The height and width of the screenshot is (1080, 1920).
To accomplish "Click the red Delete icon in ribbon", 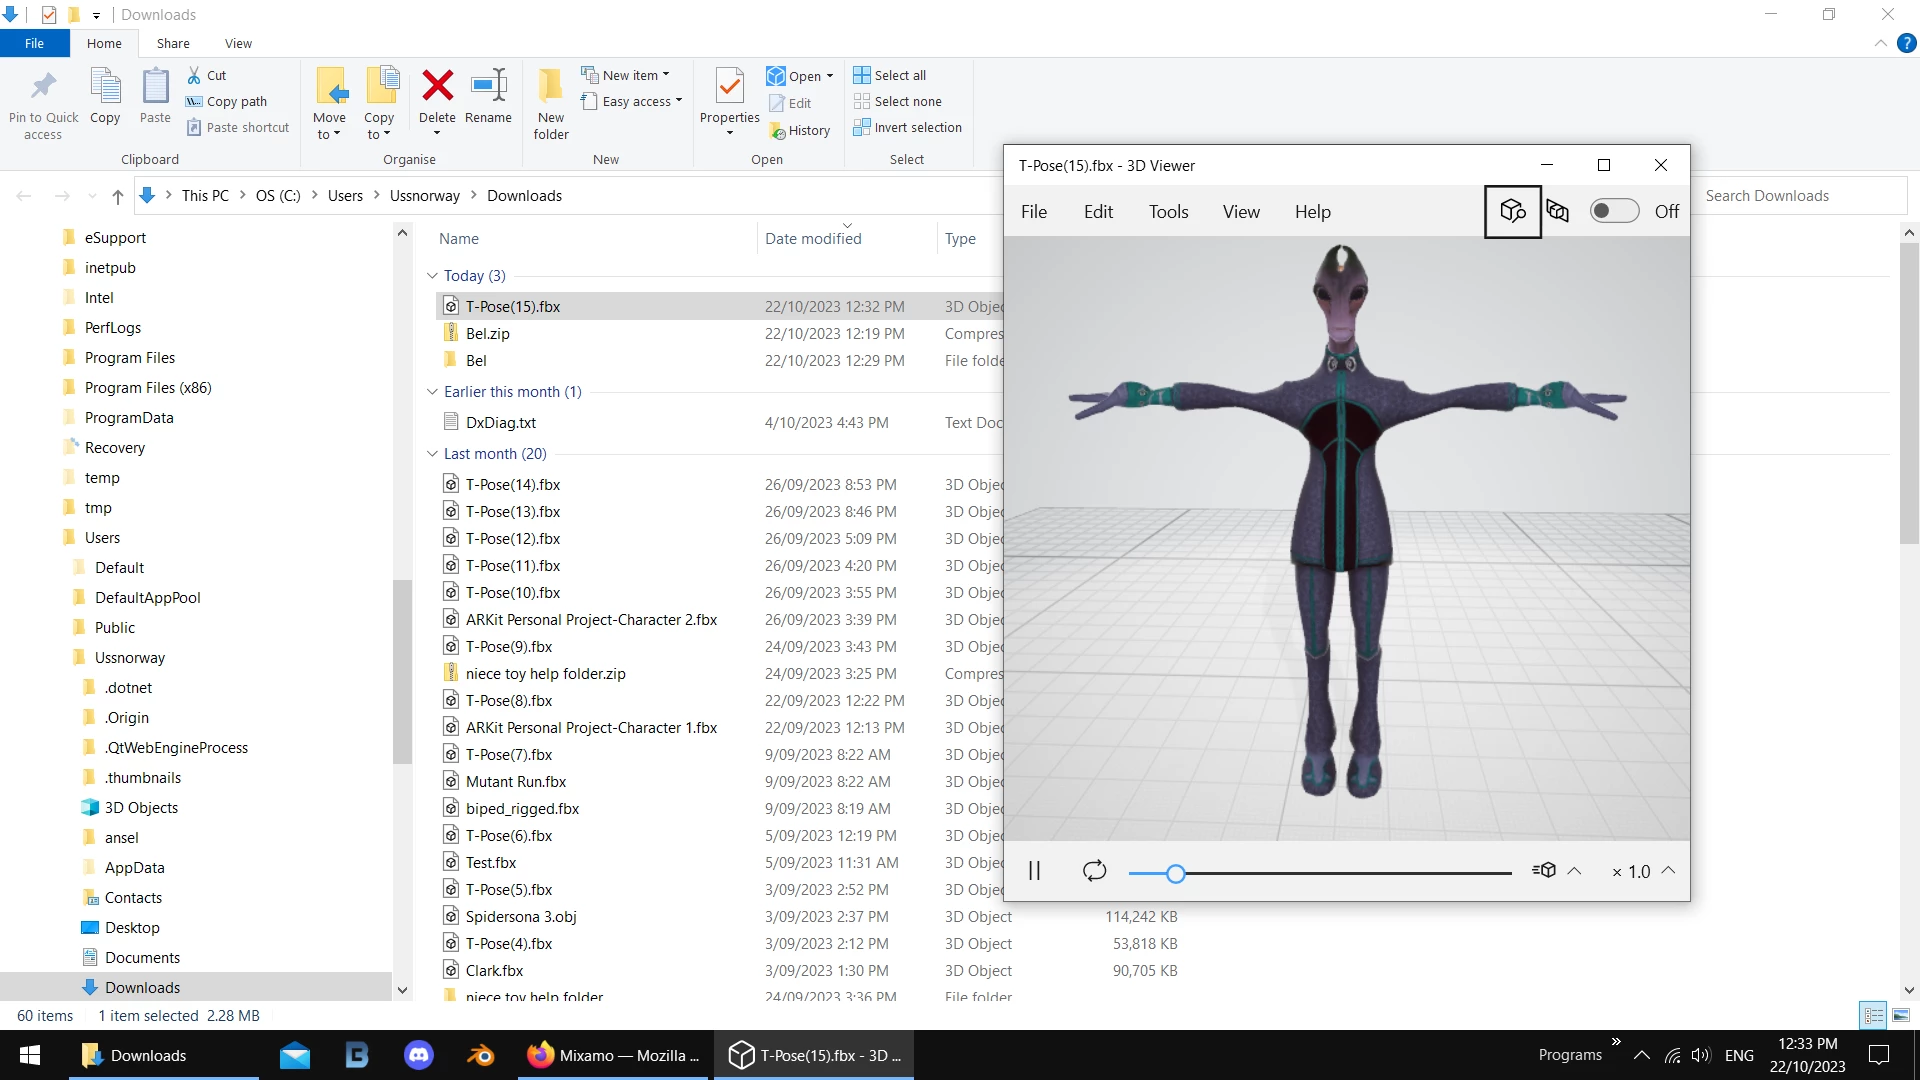I will tap(437, 87).
